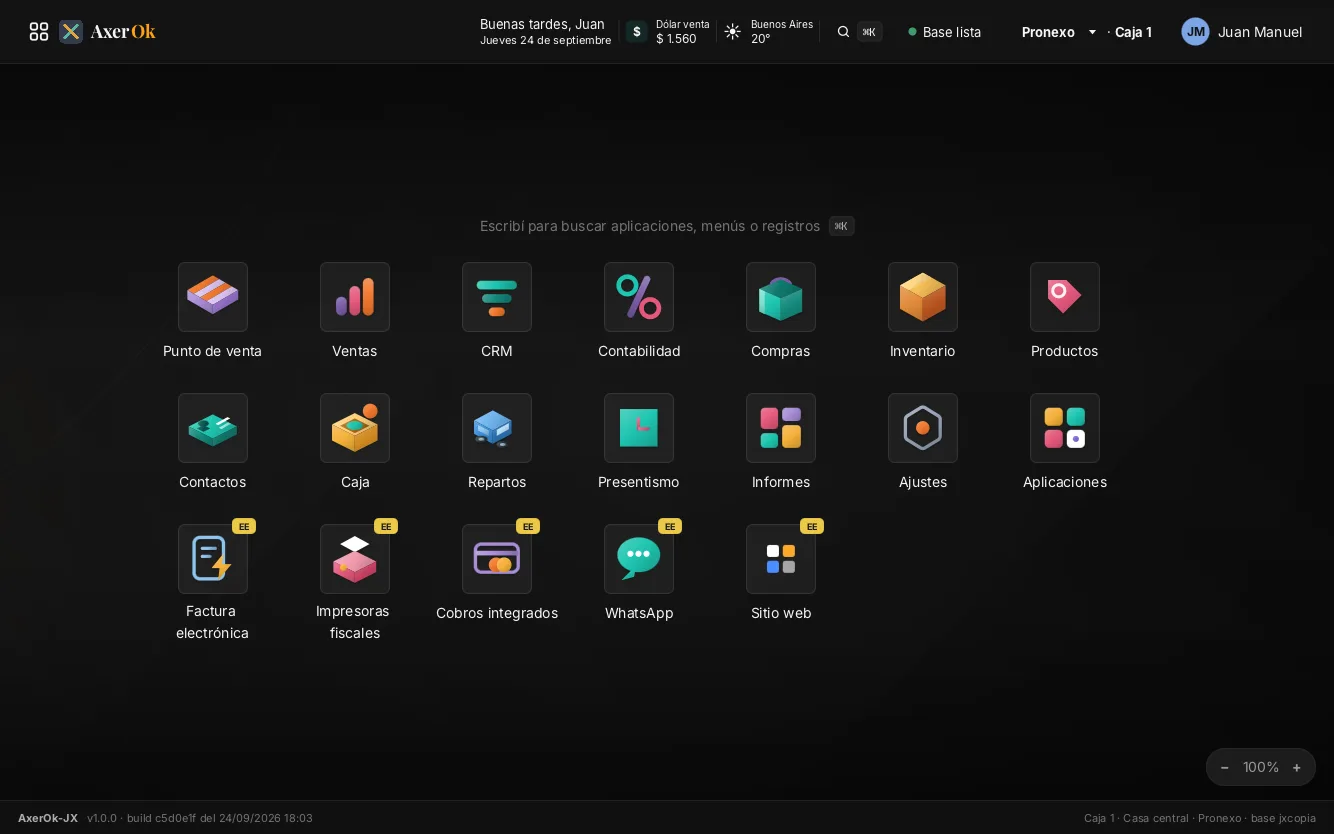Viewport: 1334px width, 834px height.
Task: Open the Inventario app
Action: pos(923,297)
